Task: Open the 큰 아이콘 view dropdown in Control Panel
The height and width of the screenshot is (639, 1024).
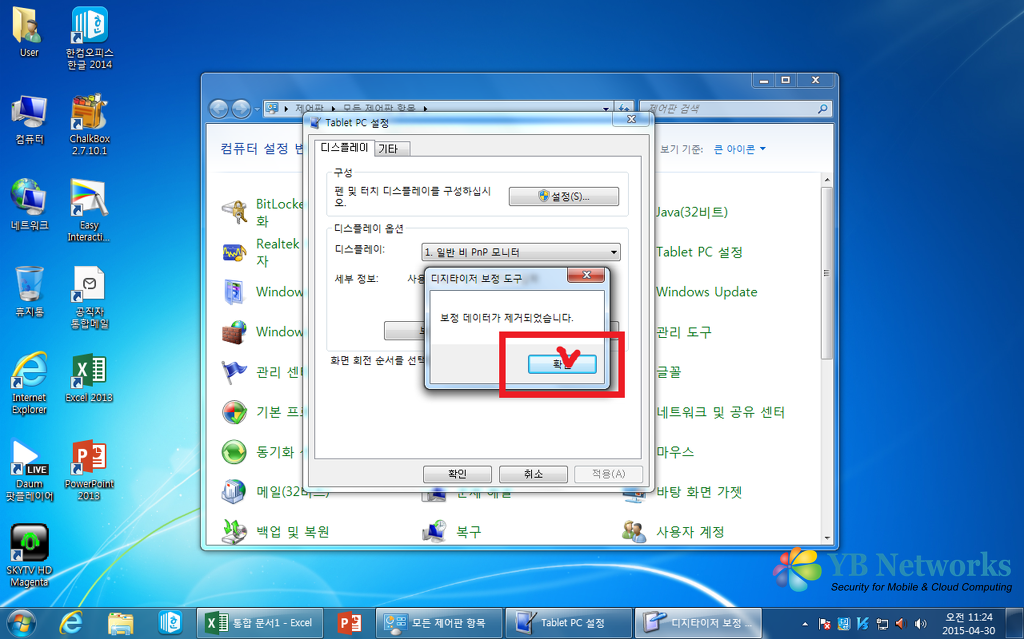Action: 739,149
